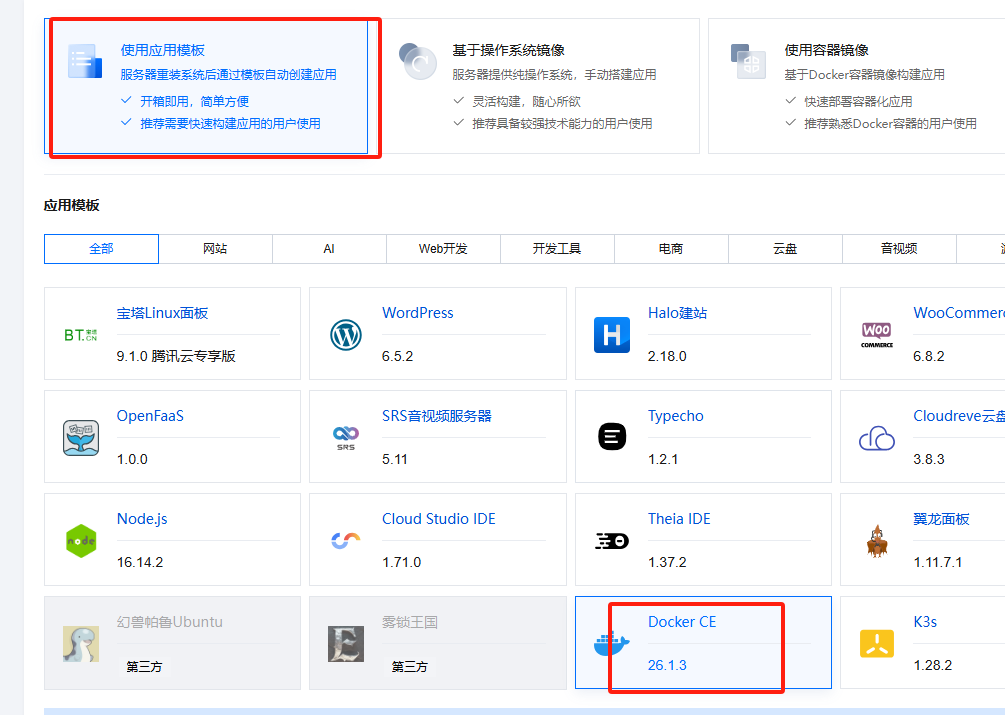Select the K3s template name
The width and height of the screenshot is (1005, 715).
click(x=925, y=622)
